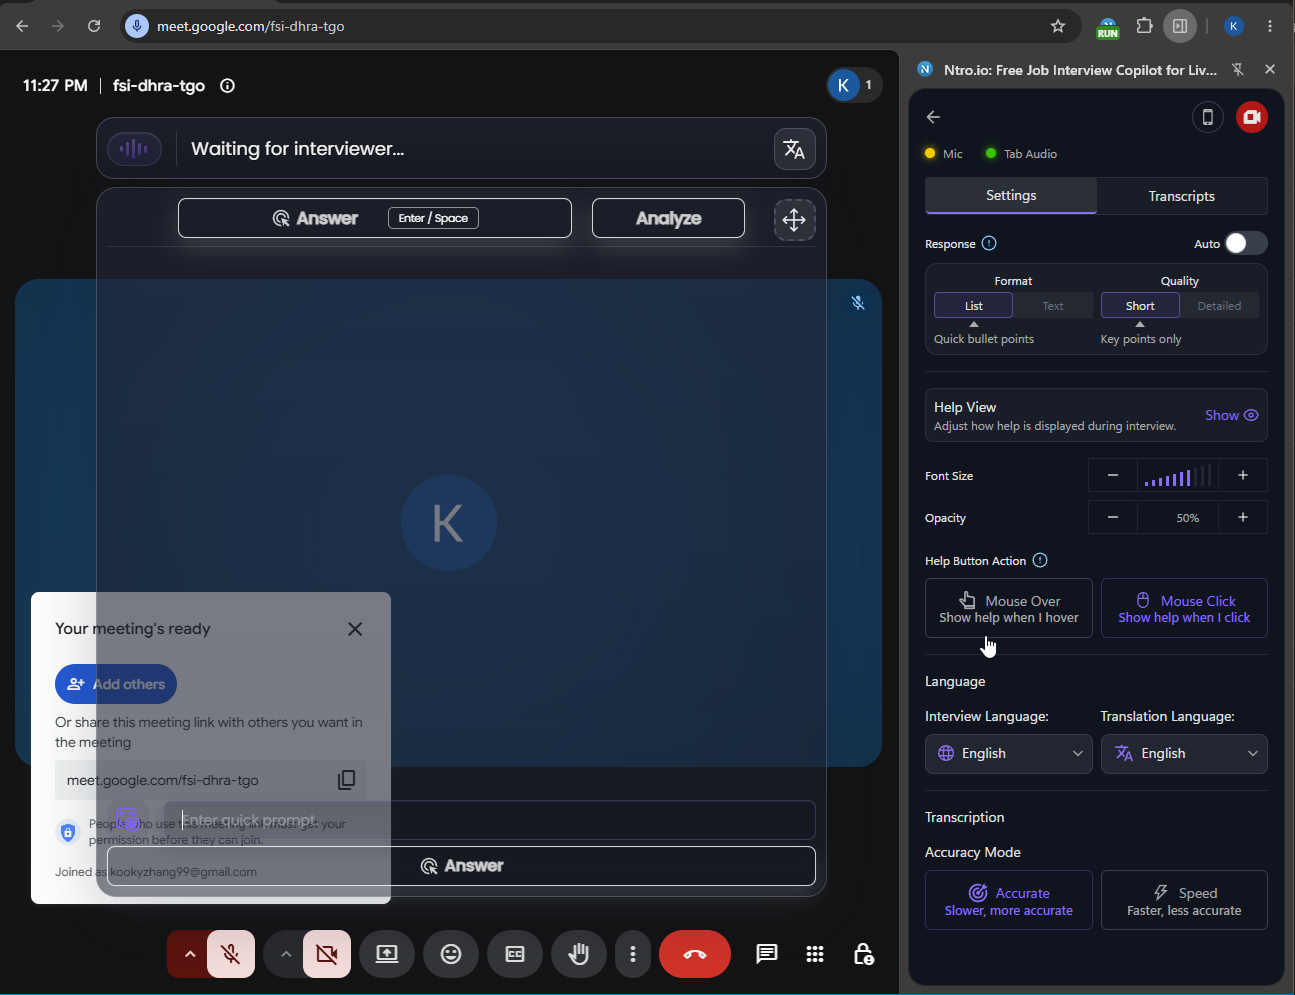Toggle browser side panel icon
Image resolution: width=1295 pixels, height=995 pixels.
pos(1180,26)
